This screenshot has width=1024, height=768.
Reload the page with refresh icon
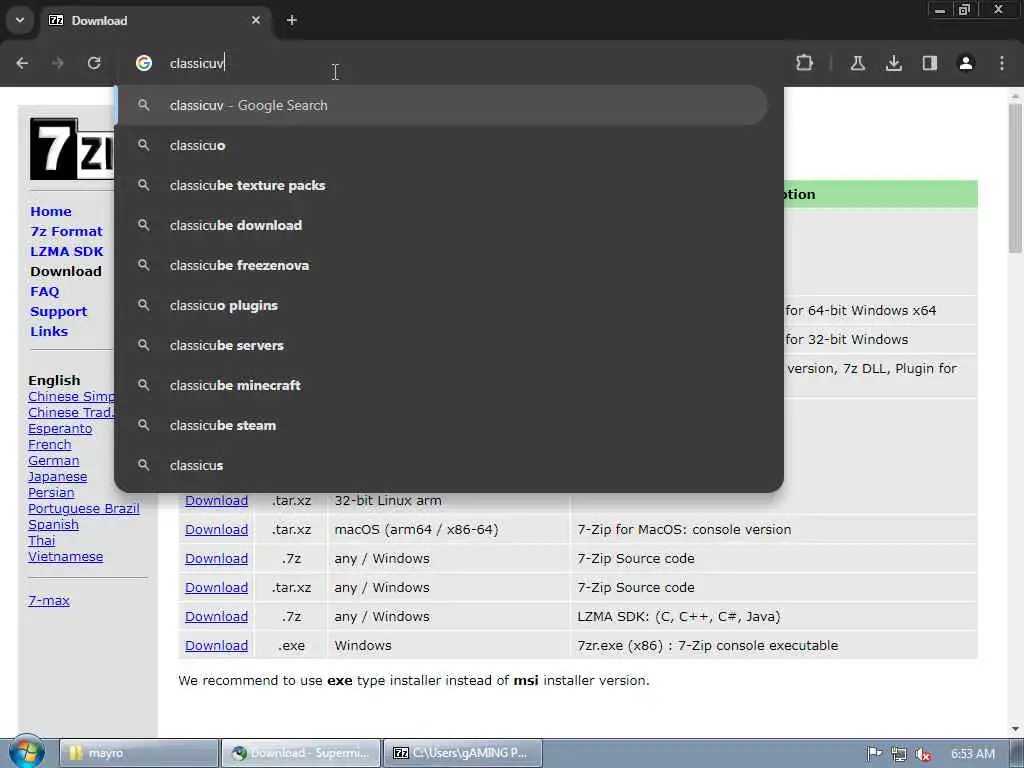tap(94, 63)
